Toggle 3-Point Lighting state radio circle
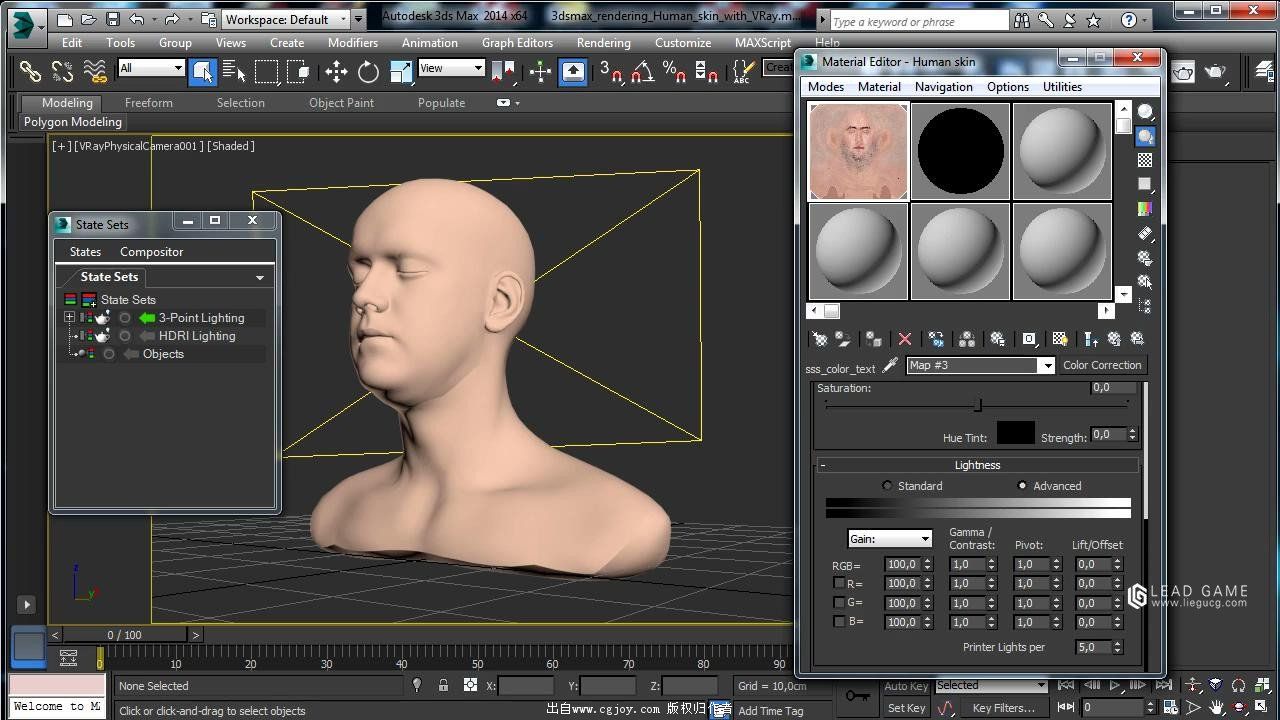The width and height of the screenshot is (1280, 720). click(x=125, y=318)
